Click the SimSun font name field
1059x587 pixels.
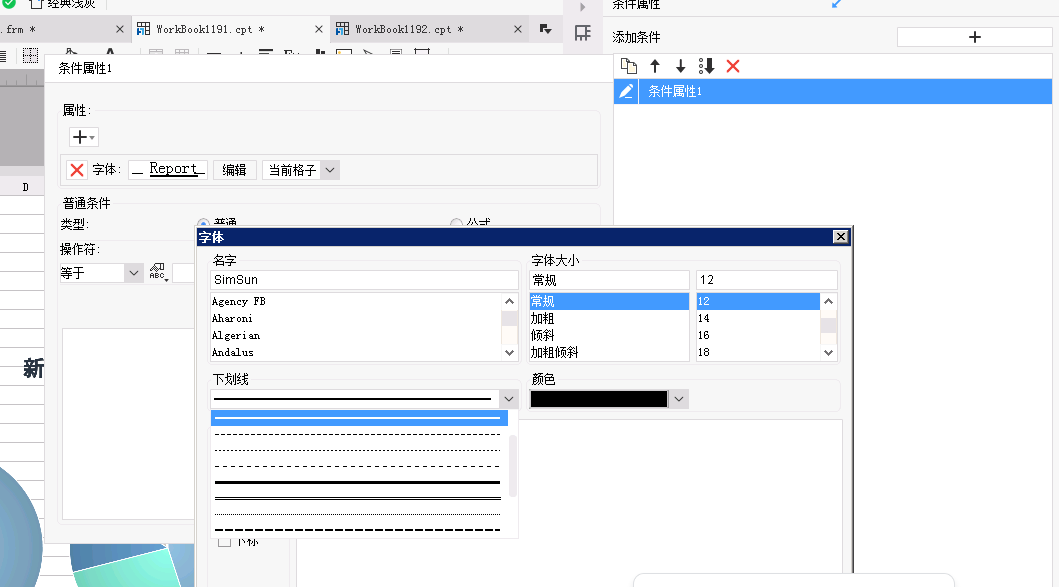[x=364, y=280]
